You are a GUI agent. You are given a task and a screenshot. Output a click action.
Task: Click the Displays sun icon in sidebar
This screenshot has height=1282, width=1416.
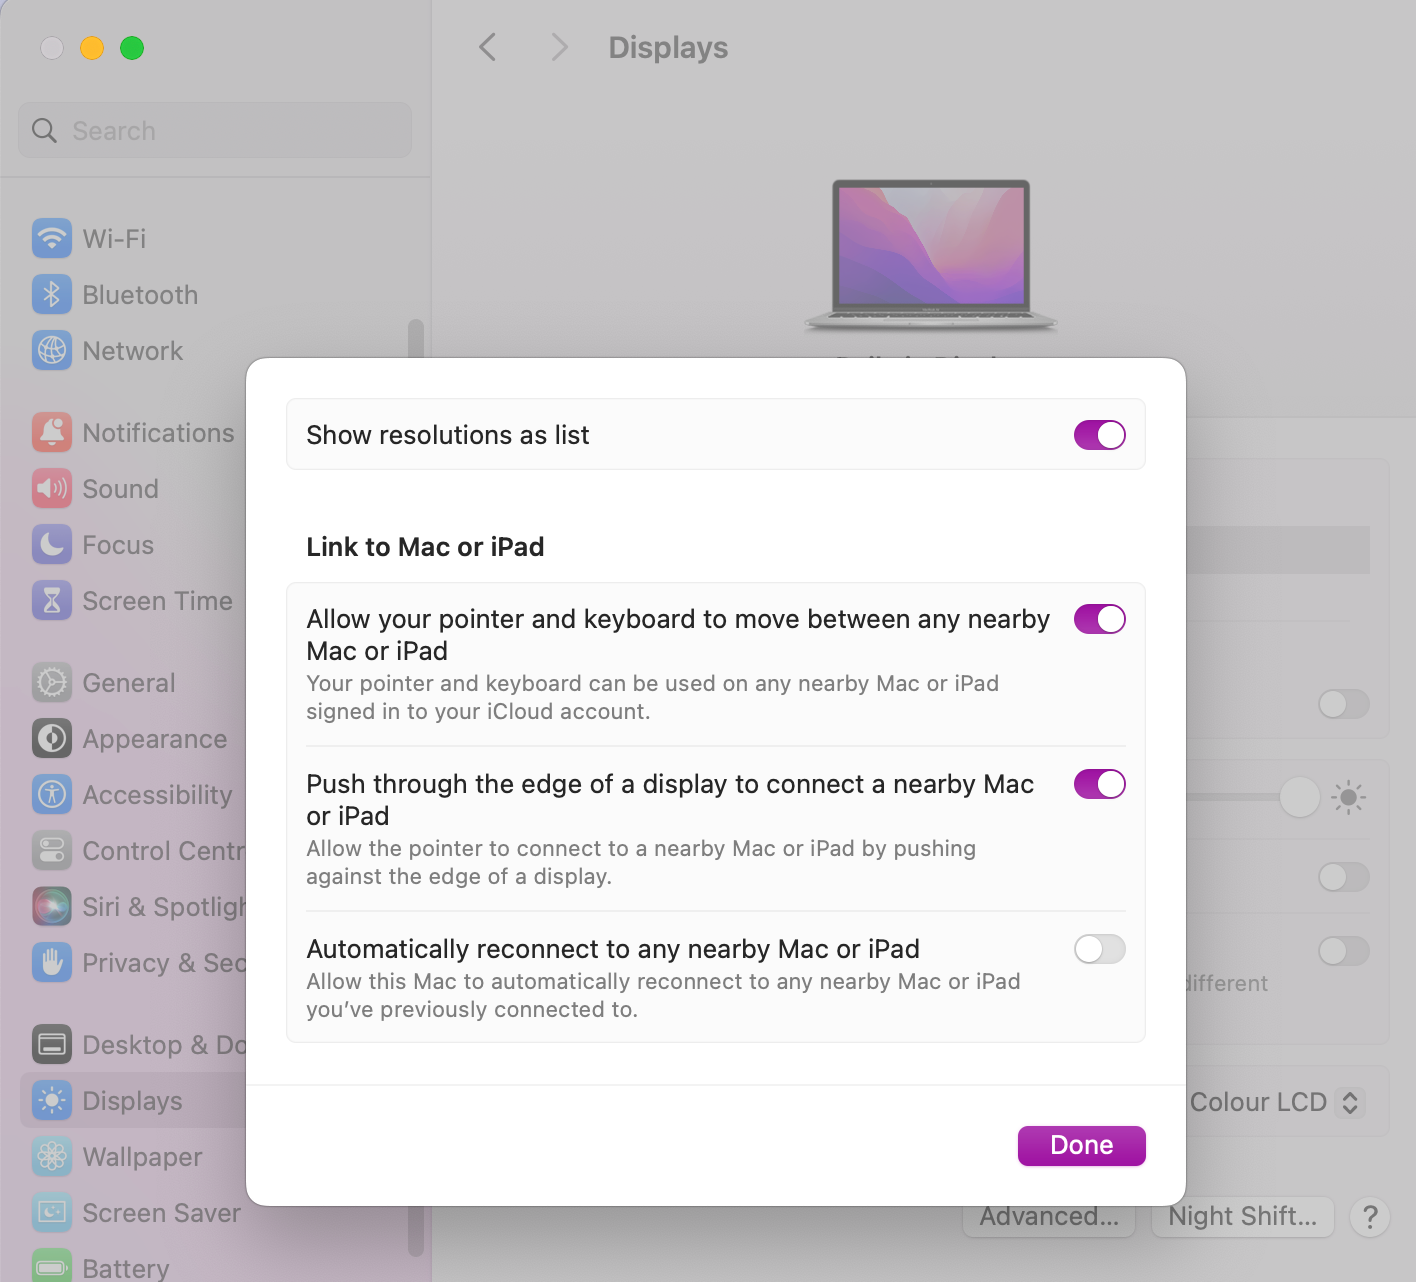click(52, 1100)
